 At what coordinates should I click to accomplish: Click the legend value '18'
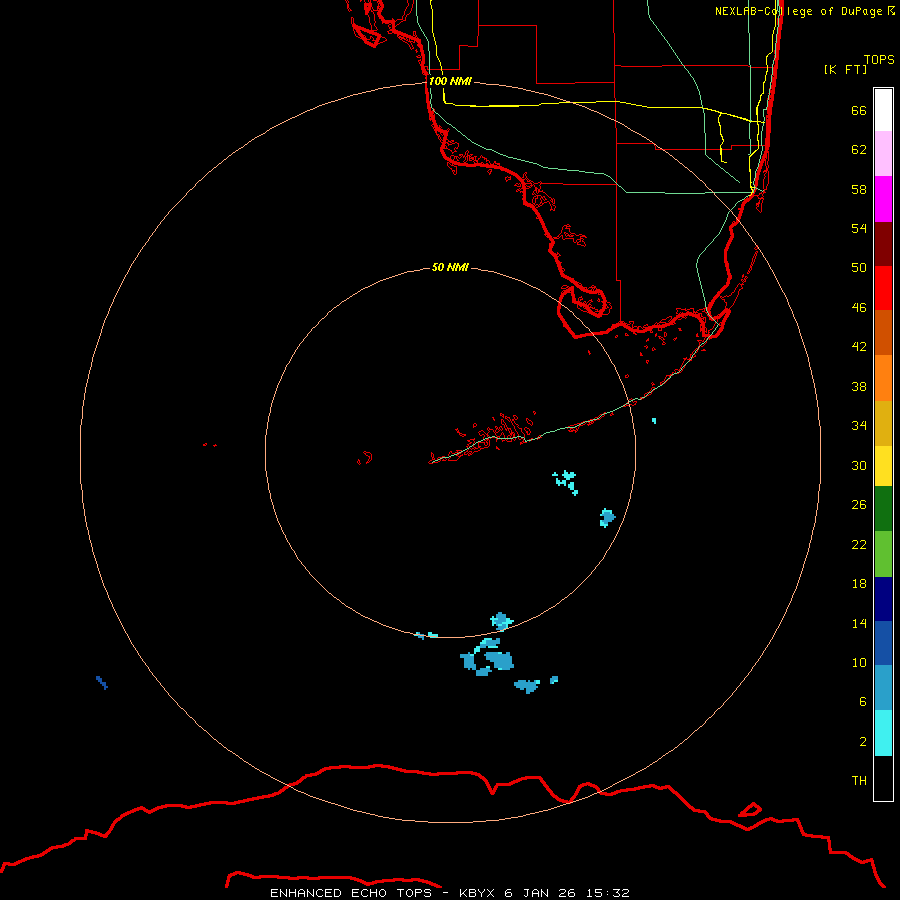(859, 584)
